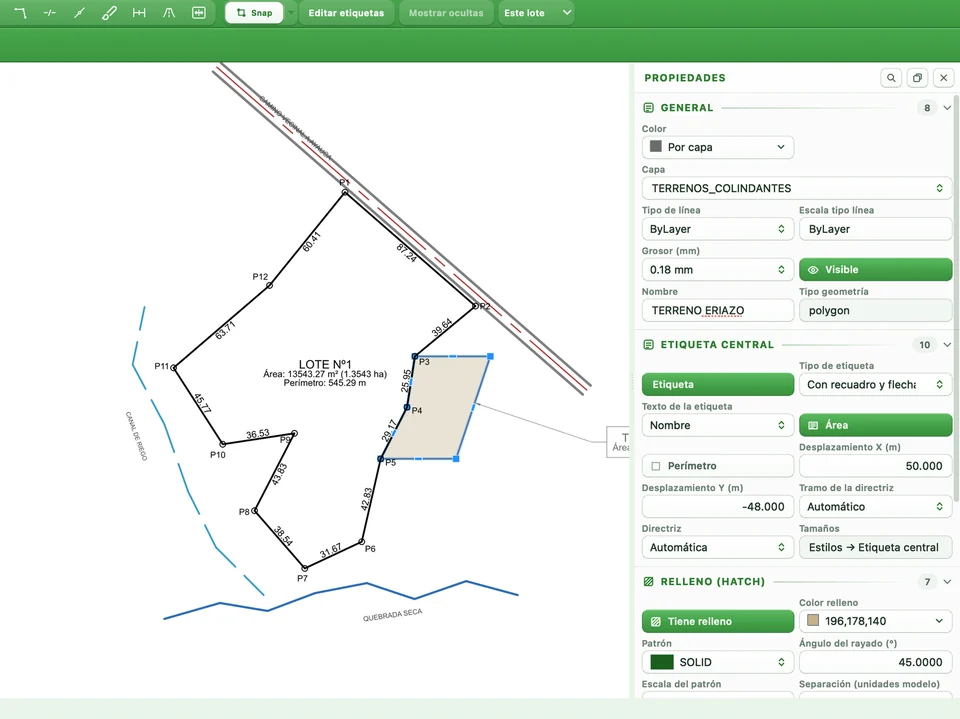Collapse the Etiqueta Central section chevron
The height and width of the screenshot is (719, 960).
coord(947,345)
